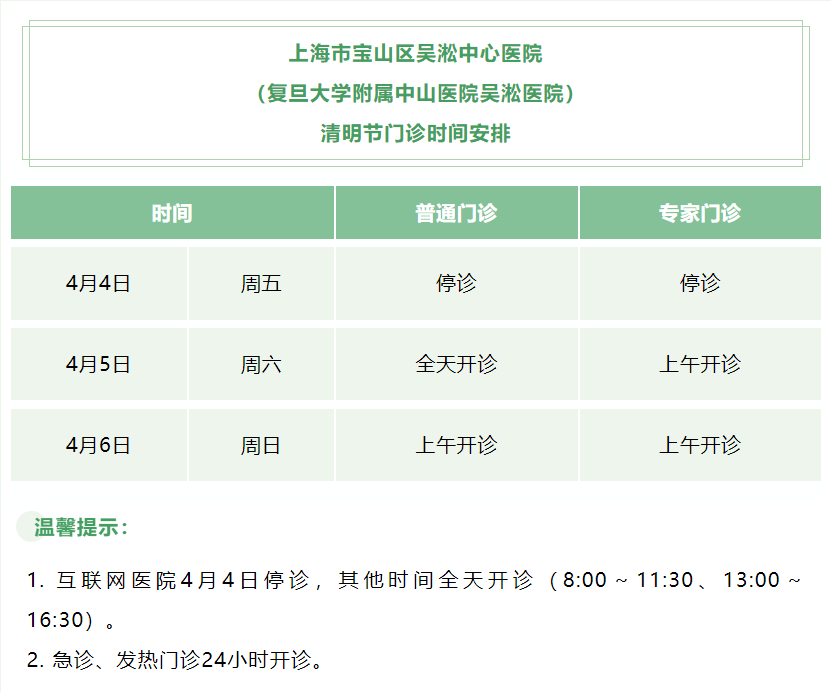Select the 普通门诊 column header
The image size is (831, 692).
456,213
